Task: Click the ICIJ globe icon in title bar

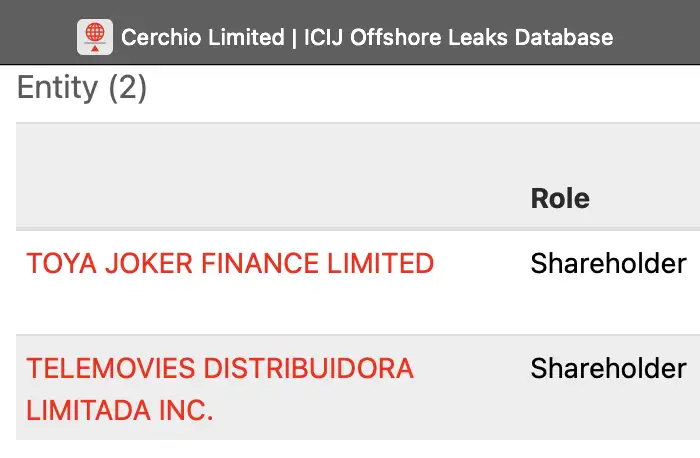Action: coord(94,37)
